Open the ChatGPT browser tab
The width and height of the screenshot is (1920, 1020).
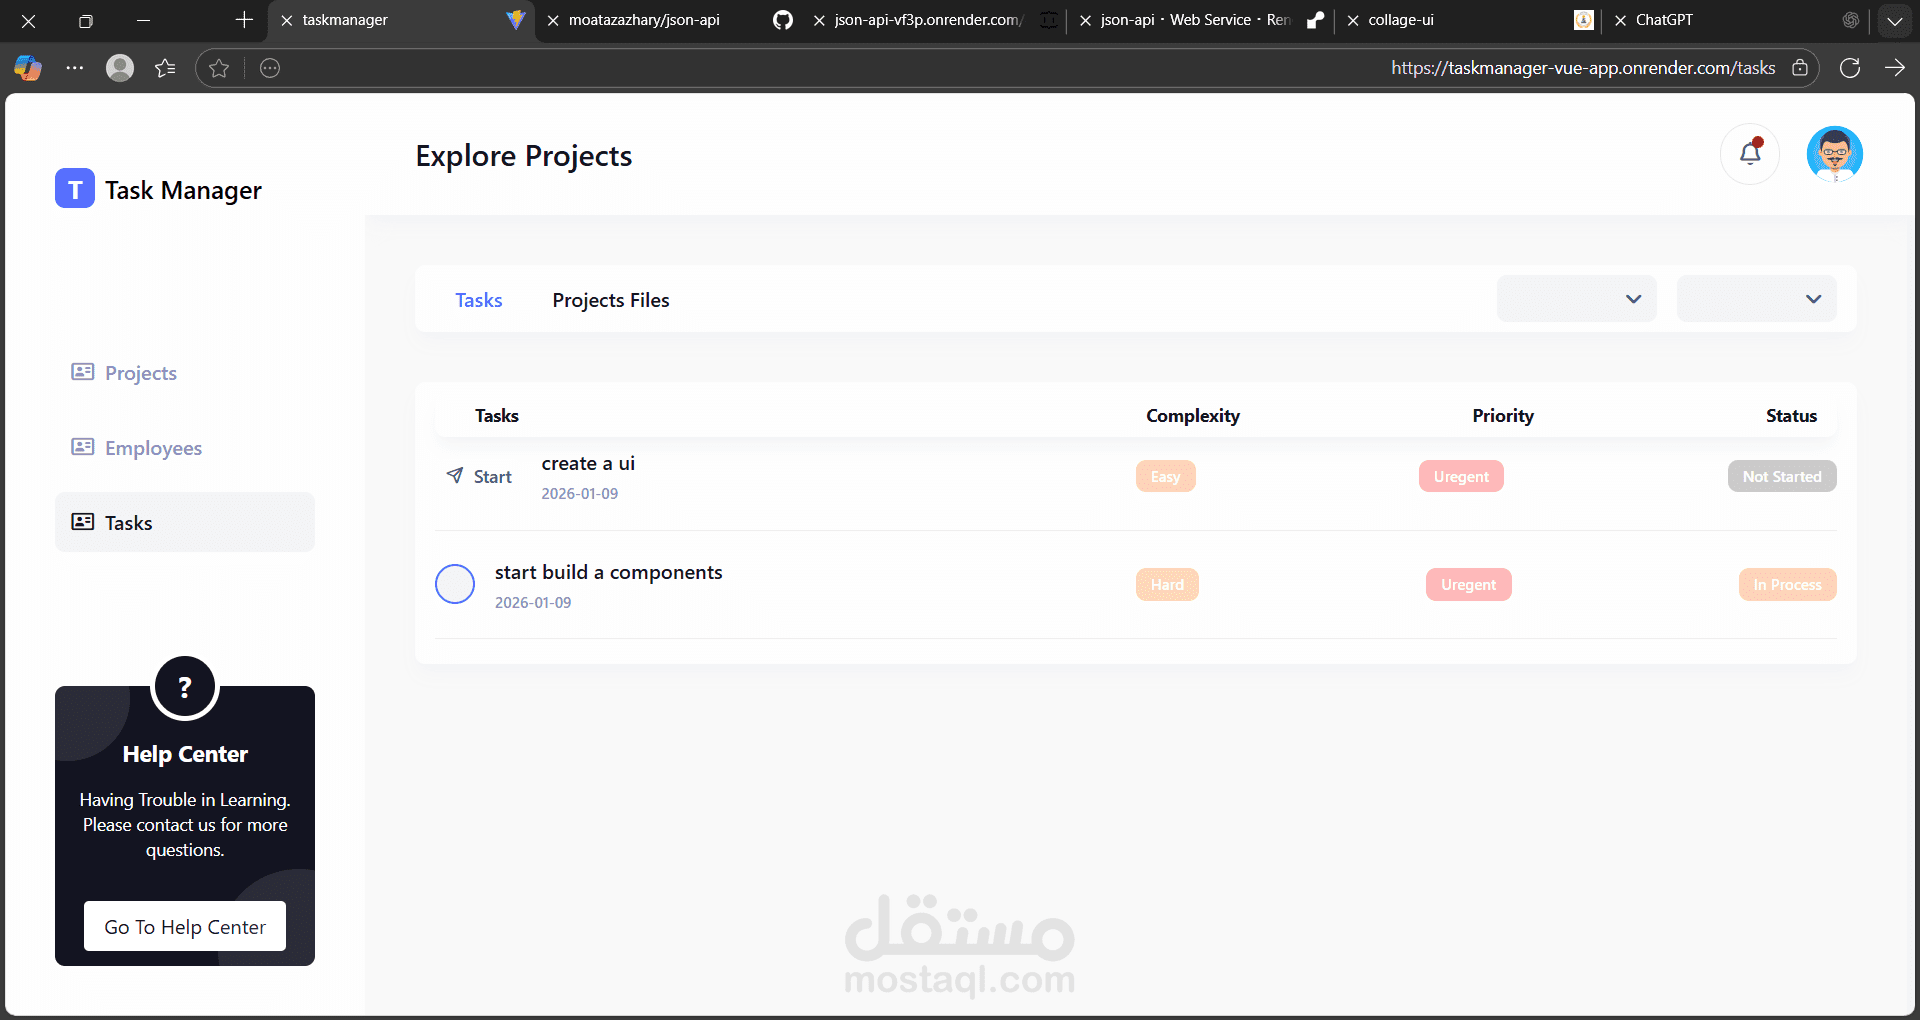pyautogui.click(x=1736, y=20)
